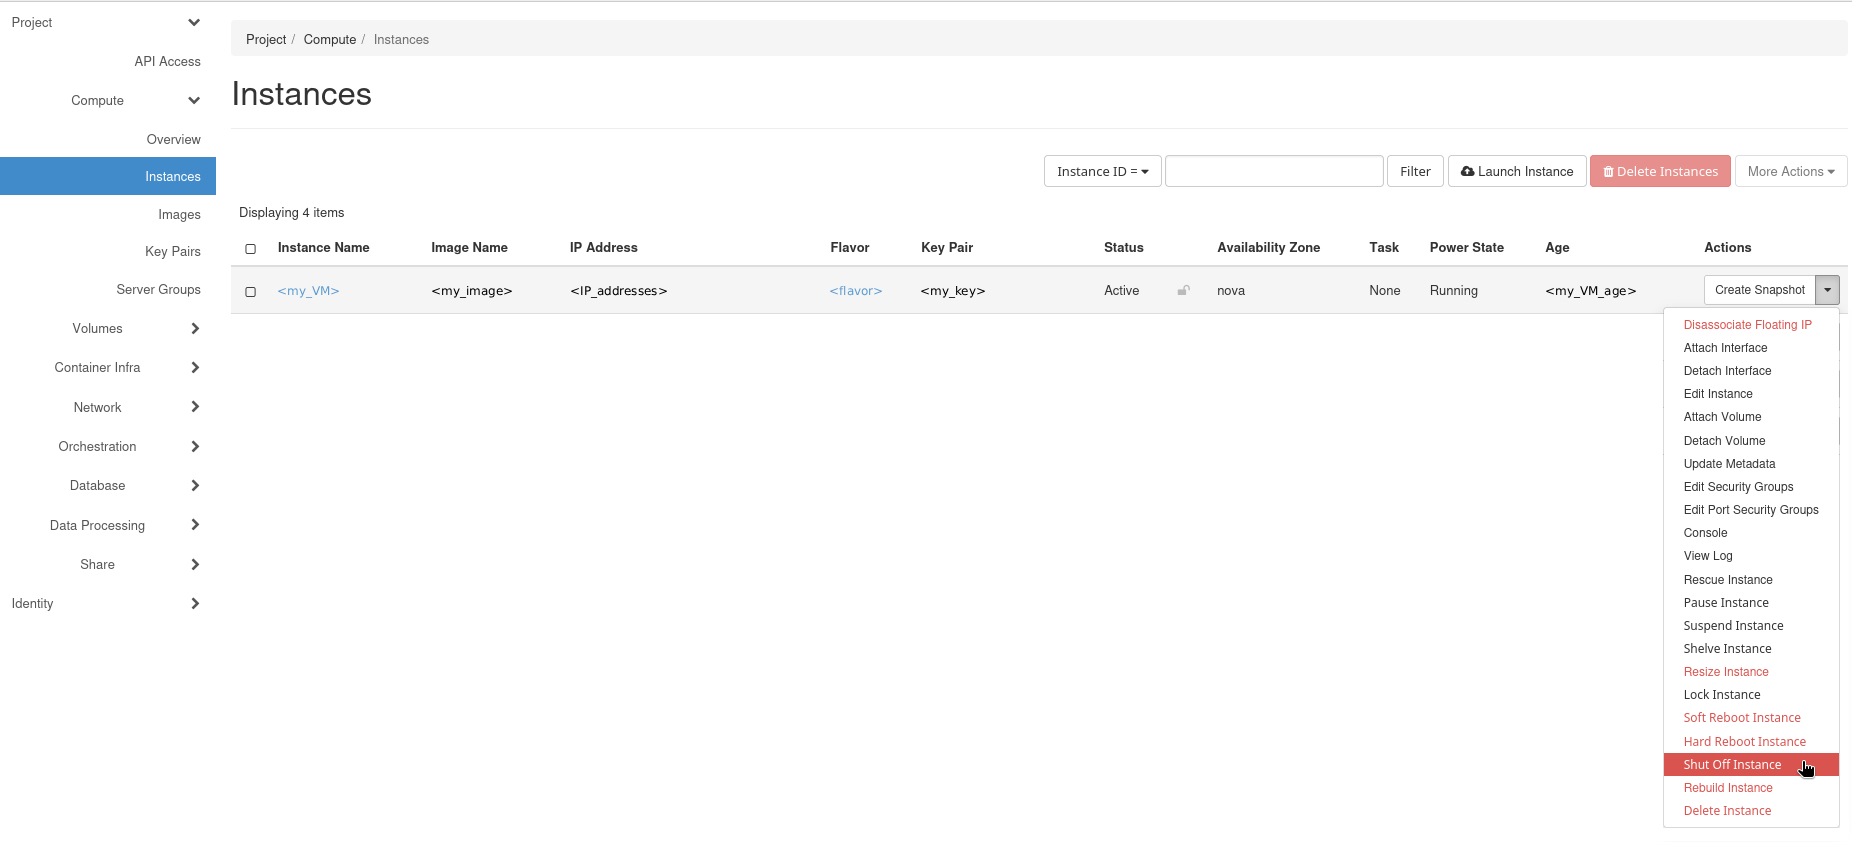Expand the Network sidebar chevron
This screenshot has width=1852, height=842.
point(195,407)
